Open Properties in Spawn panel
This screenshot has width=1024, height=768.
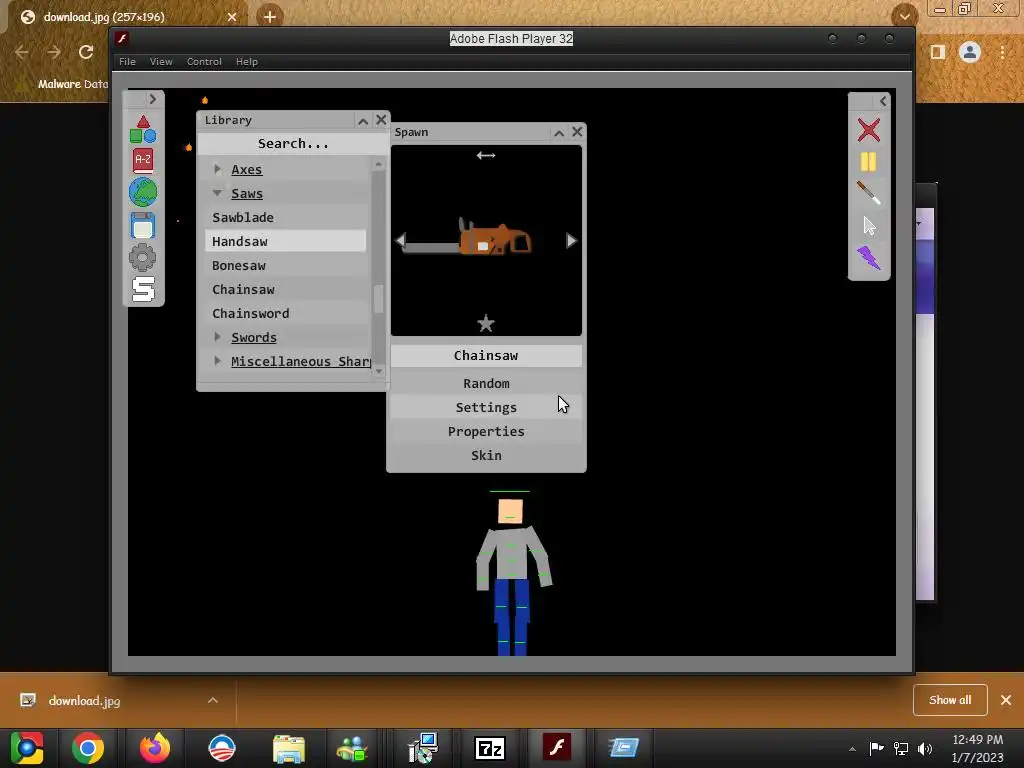(x=486, y=432)
